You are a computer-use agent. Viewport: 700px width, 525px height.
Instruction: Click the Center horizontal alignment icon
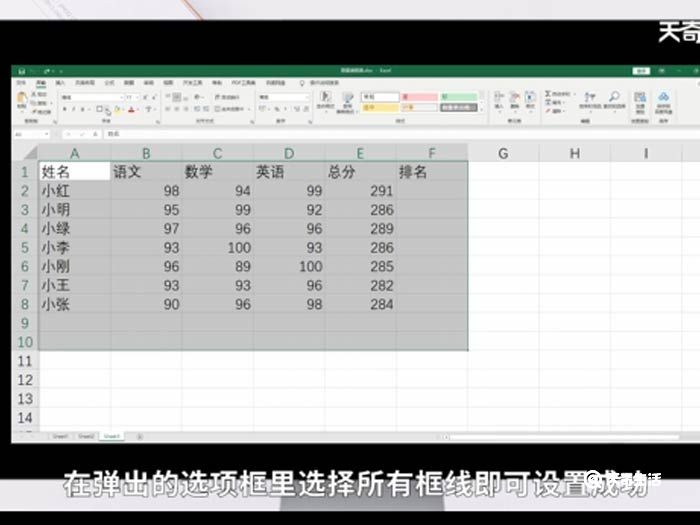tap(177, 109)
